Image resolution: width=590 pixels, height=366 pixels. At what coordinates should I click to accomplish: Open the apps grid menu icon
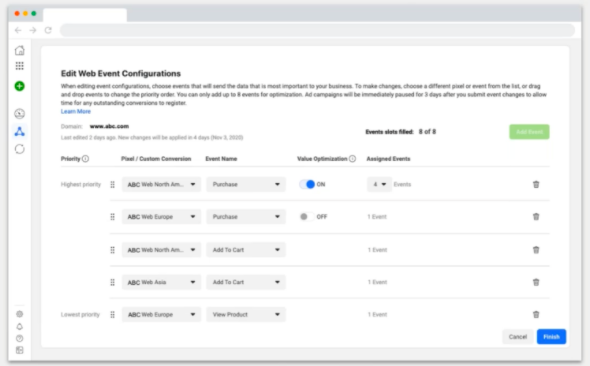click(x=20, y=66)
